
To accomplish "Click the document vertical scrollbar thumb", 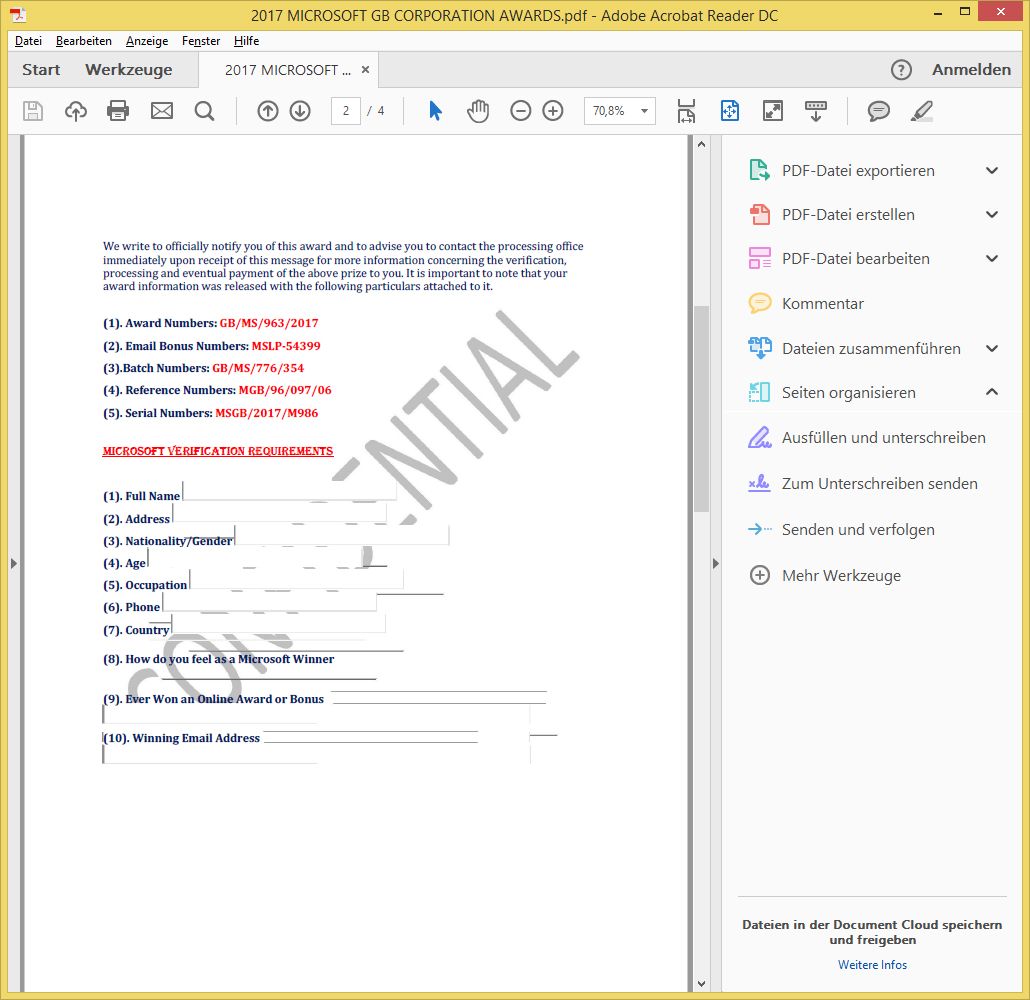I will point(702,408).
